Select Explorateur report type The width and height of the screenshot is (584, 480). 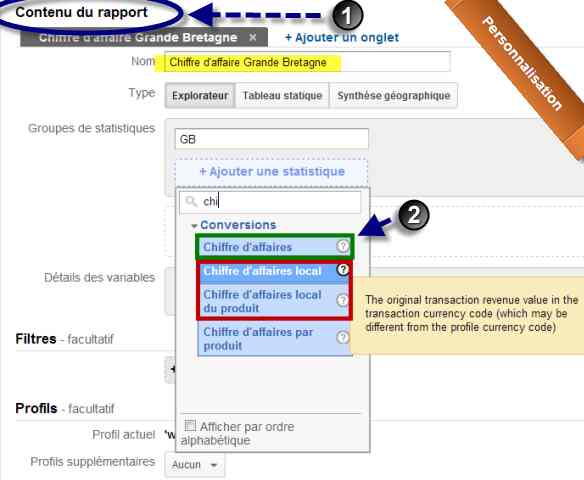coord(200,96)
